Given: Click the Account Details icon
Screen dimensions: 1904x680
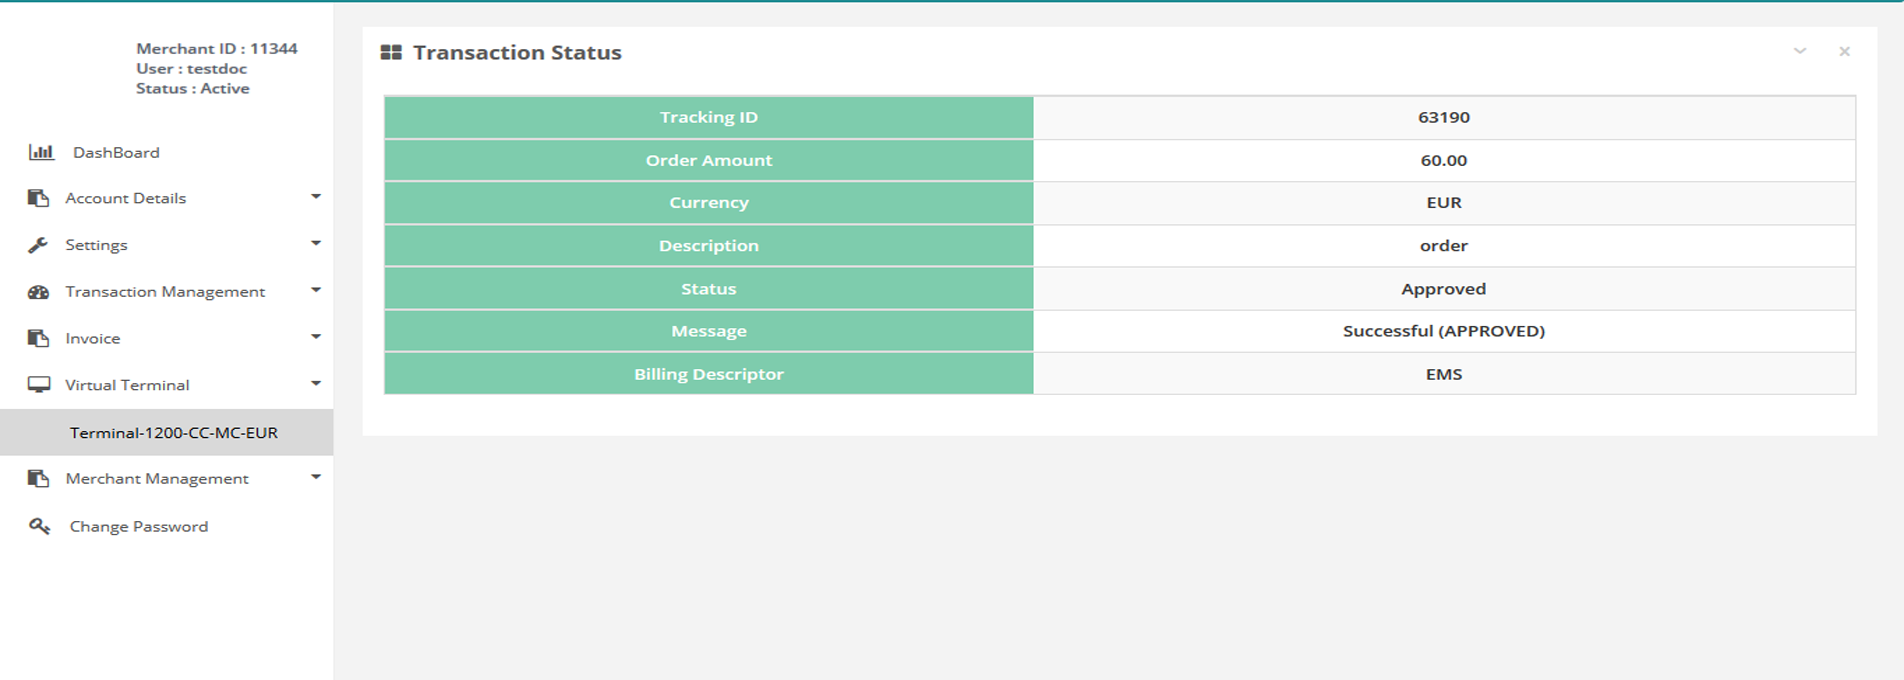Looking at the screenshot, I should 38,198.
